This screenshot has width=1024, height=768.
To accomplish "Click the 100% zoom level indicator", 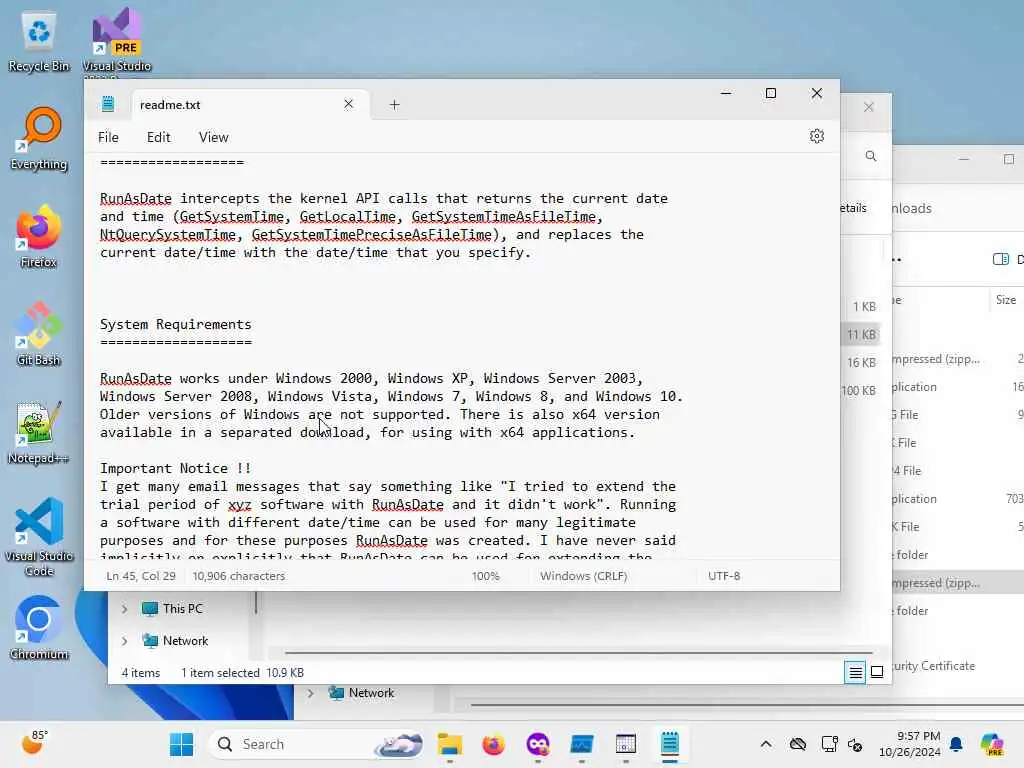I will pos(485,576).
